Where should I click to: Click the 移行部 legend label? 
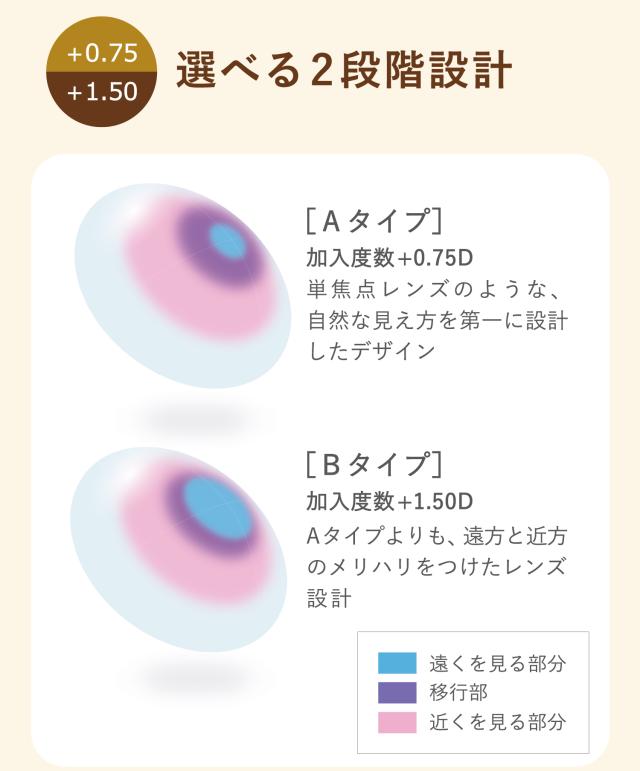458,692
